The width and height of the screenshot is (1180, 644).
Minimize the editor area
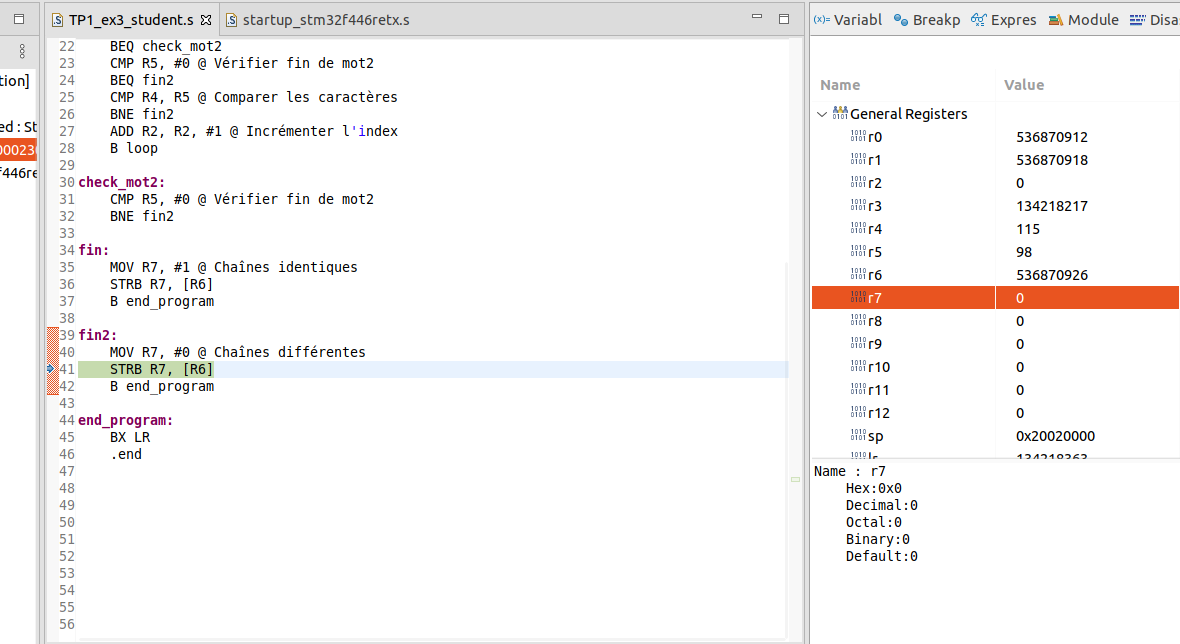(x=759, y=19)
